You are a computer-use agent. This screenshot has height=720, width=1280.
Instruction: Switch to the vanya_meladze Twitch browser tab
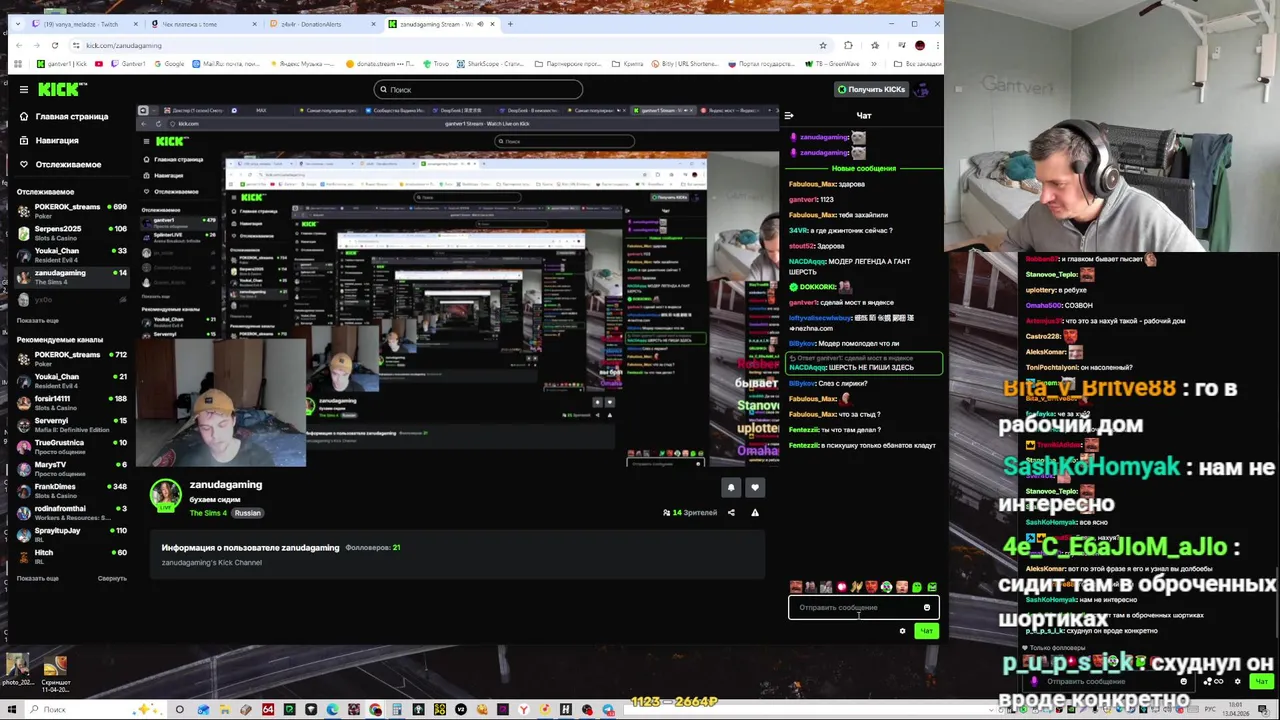click(81, 24)
